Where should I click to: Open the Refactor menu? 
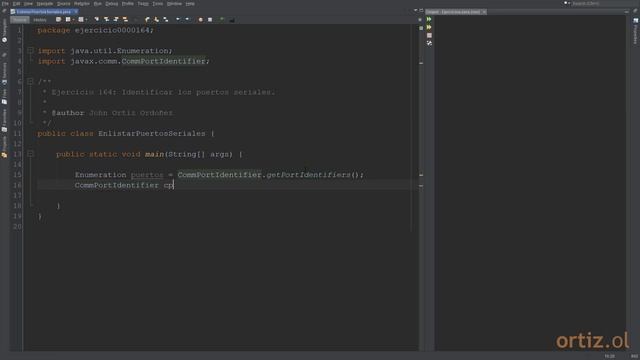pyautogui.click(x=82, y=4)
